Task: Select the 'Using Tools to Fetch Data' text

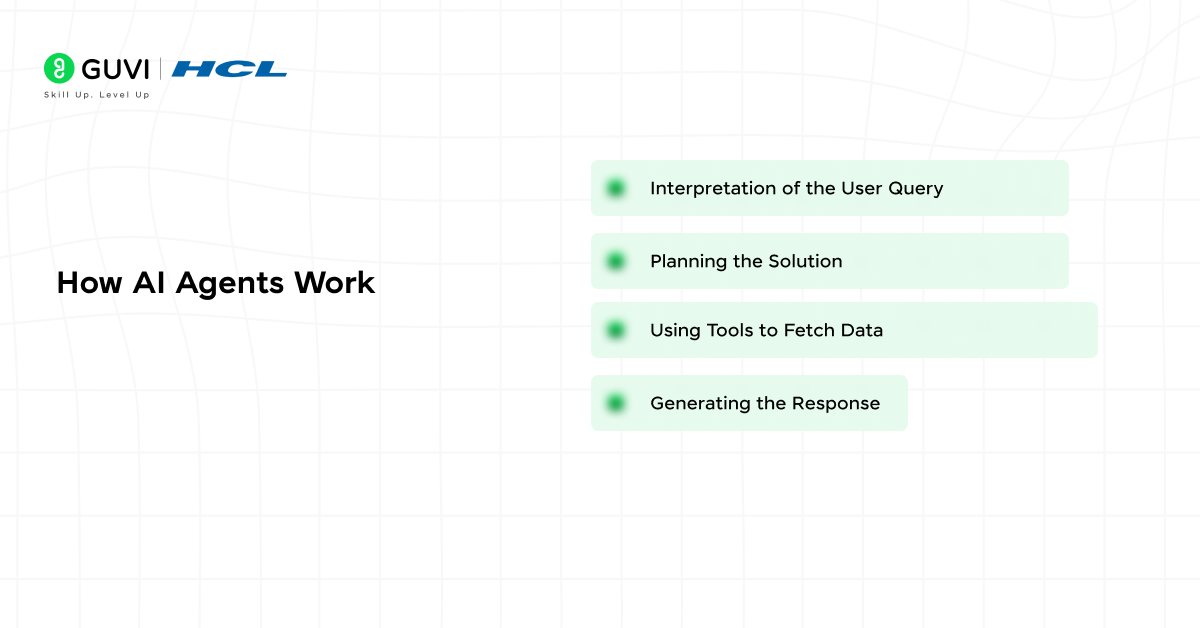Action: click(x=766, y=330)
